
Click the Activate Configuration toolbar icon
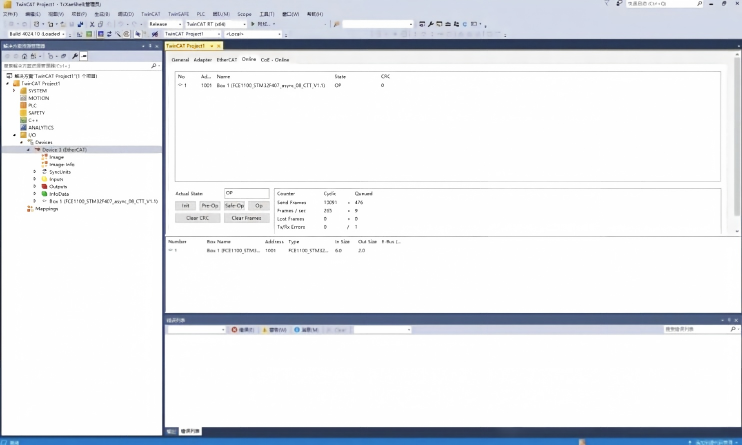[79, 34]
